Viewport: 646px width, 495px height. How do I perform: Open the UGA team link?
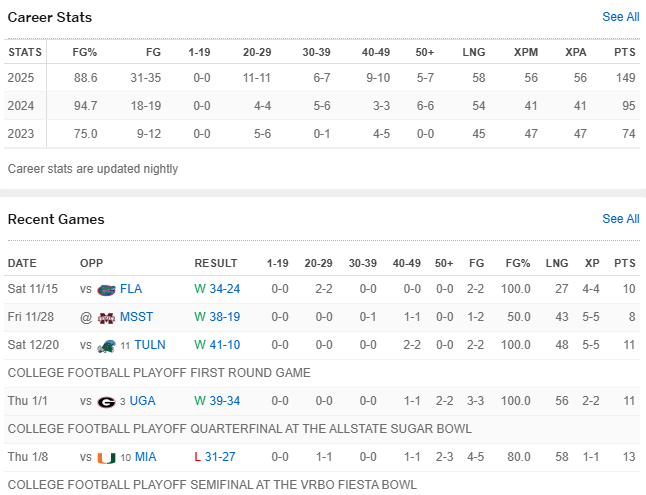click(x=144, y=401)
